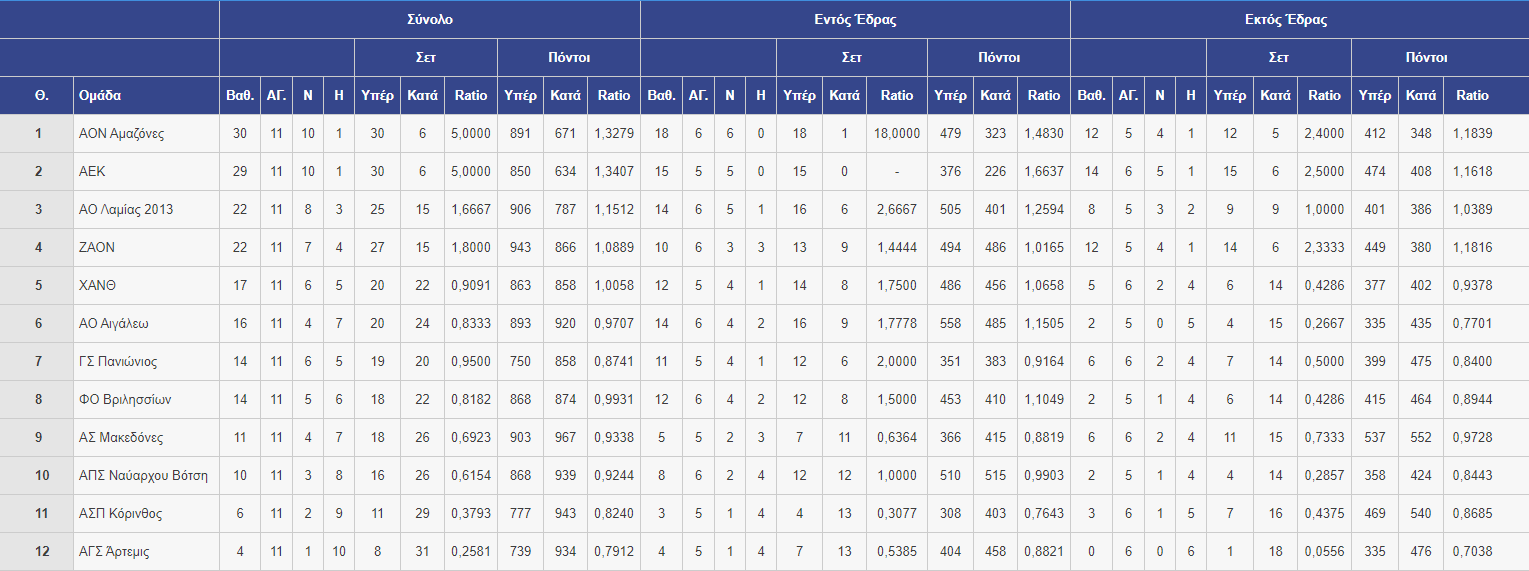The image size is (1529, 571).
Task: Select the Εκτός Έδρας header group
Action: (1299, 19)
